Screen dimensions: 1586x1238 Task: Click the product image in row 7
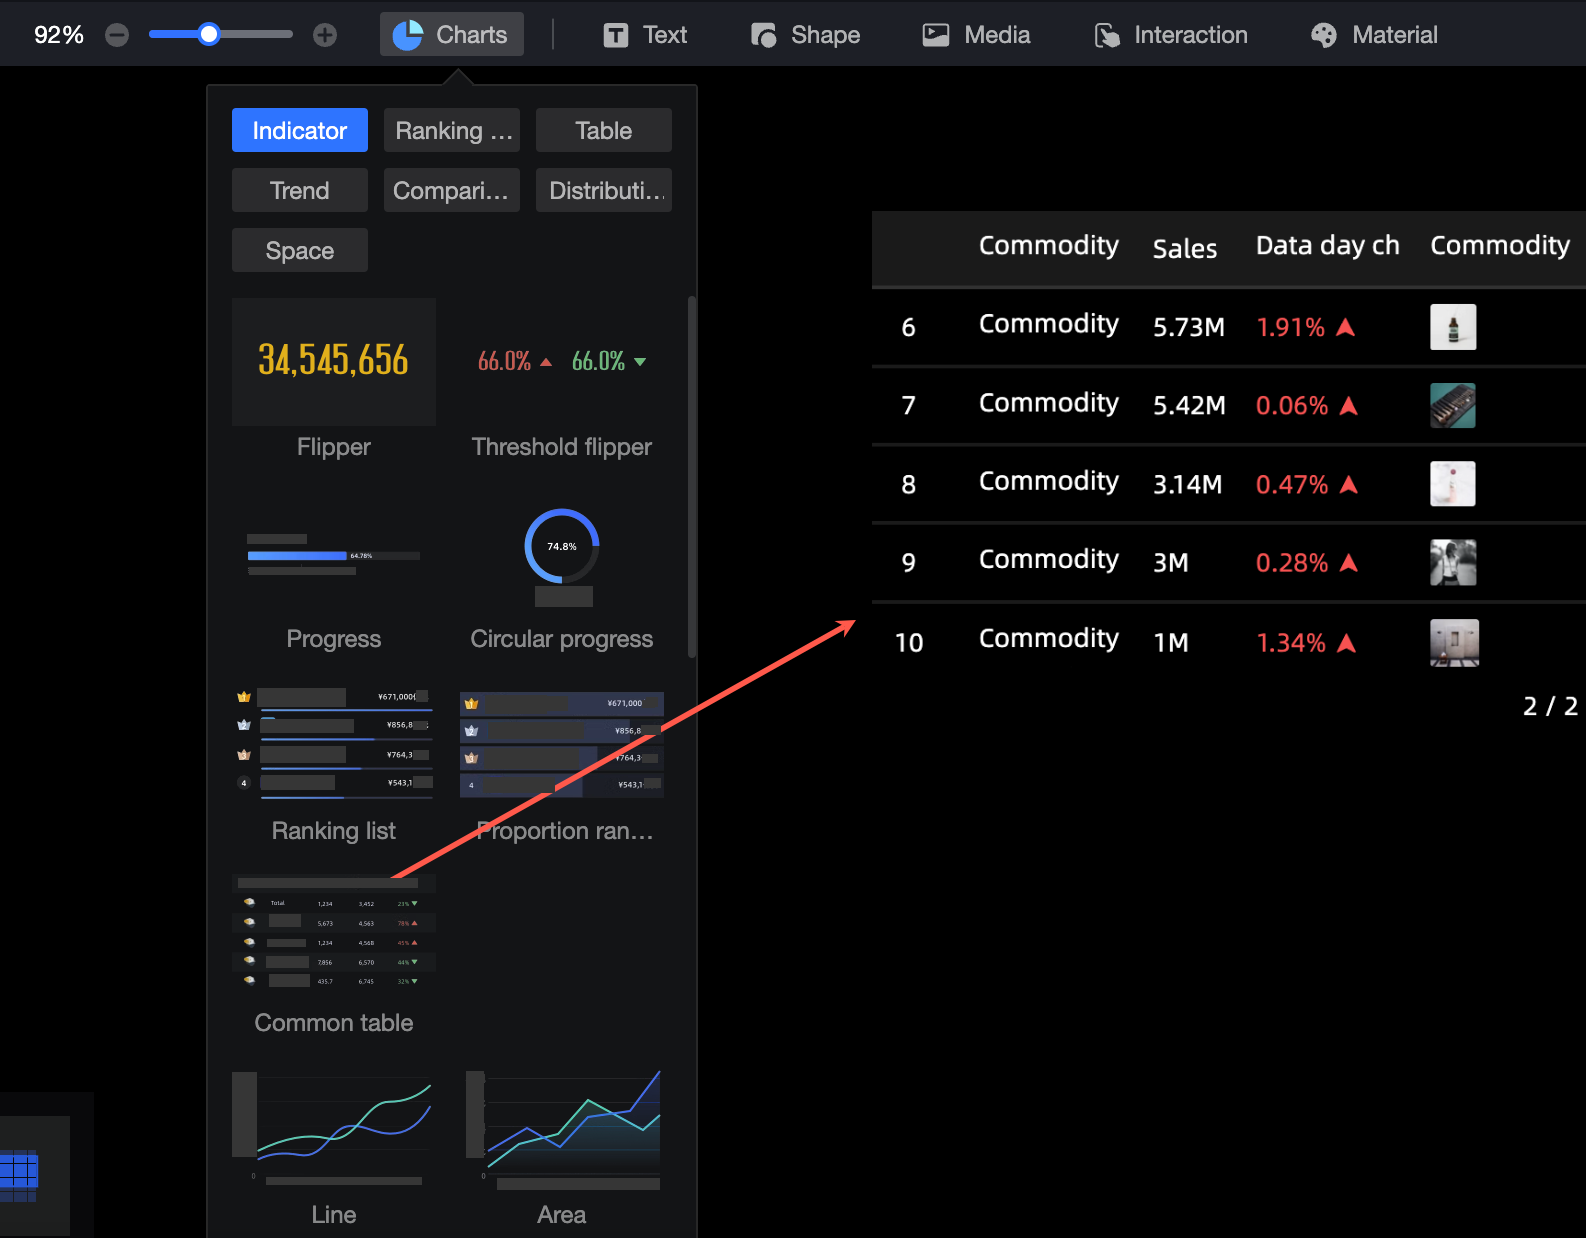click(1453, 405)
